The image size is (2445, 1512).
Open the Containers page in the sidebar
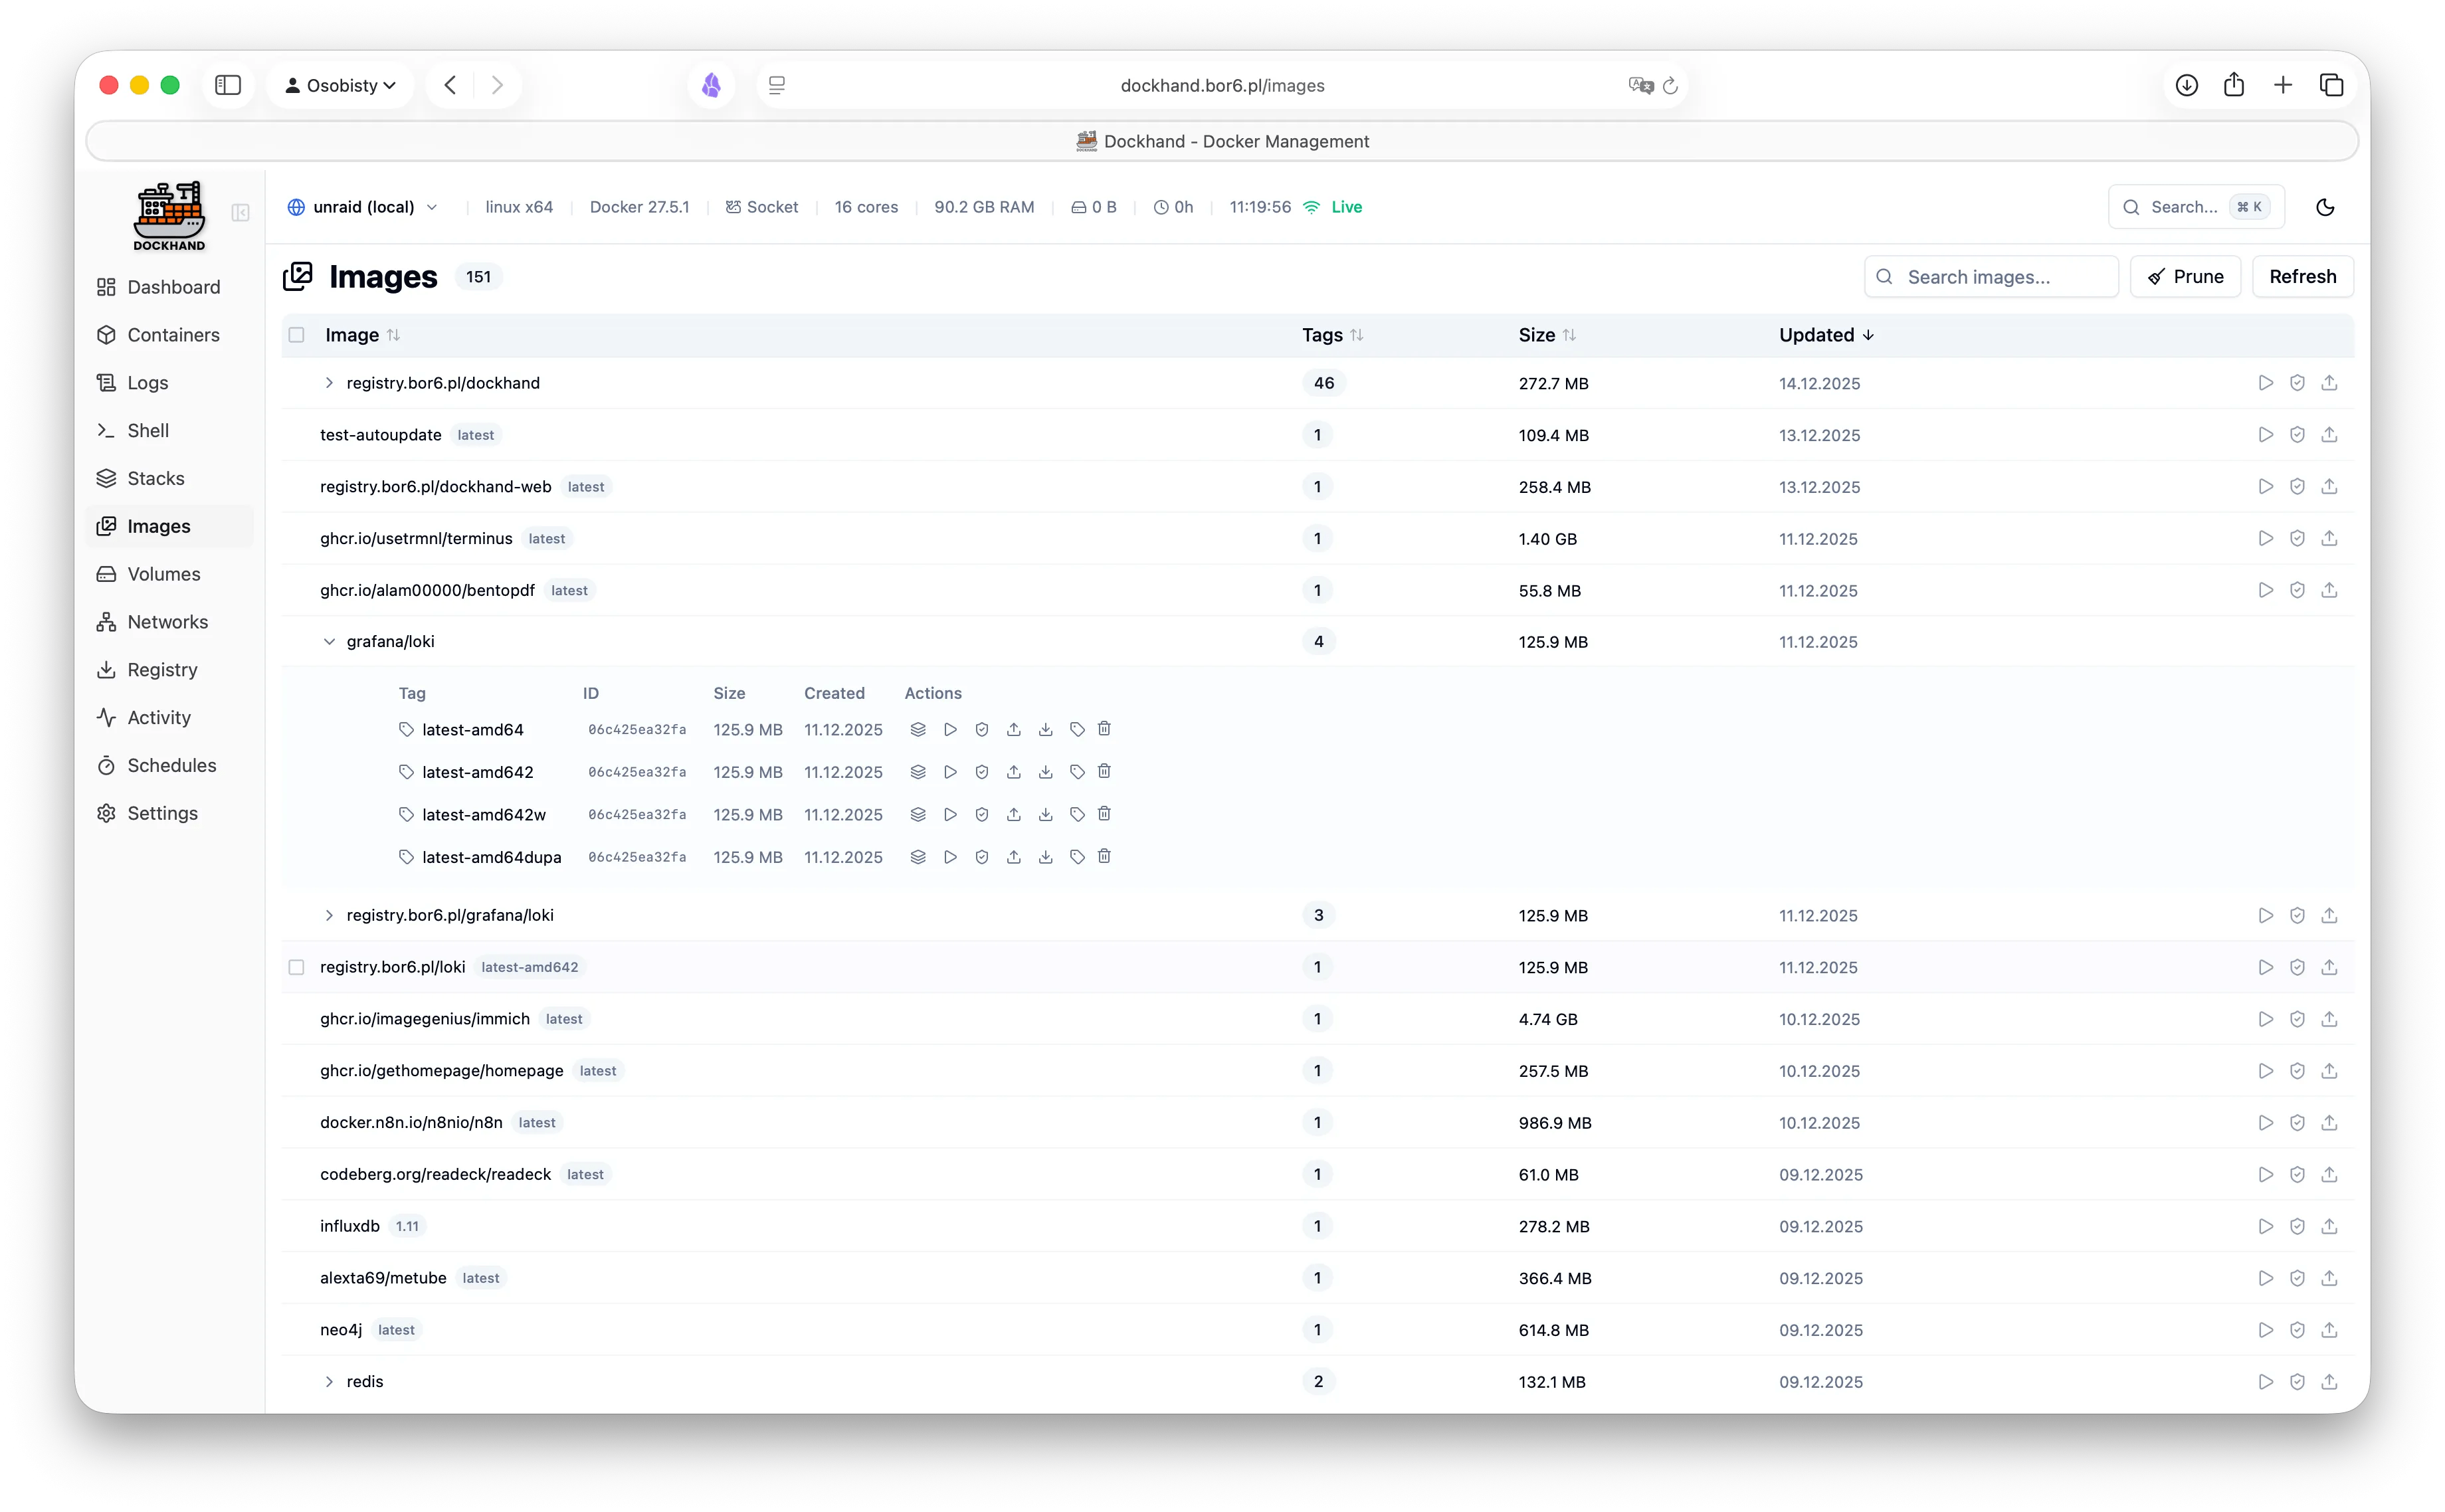[x=173, y=335]
